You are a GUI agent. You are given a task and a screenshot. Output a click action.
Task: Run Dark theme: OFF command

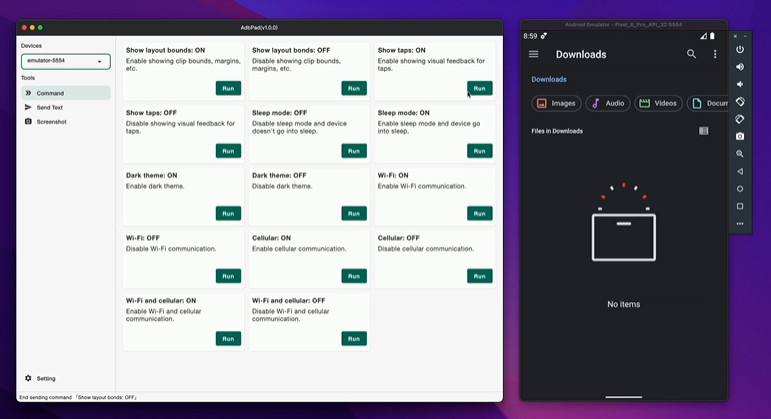[x=354, y=213]
